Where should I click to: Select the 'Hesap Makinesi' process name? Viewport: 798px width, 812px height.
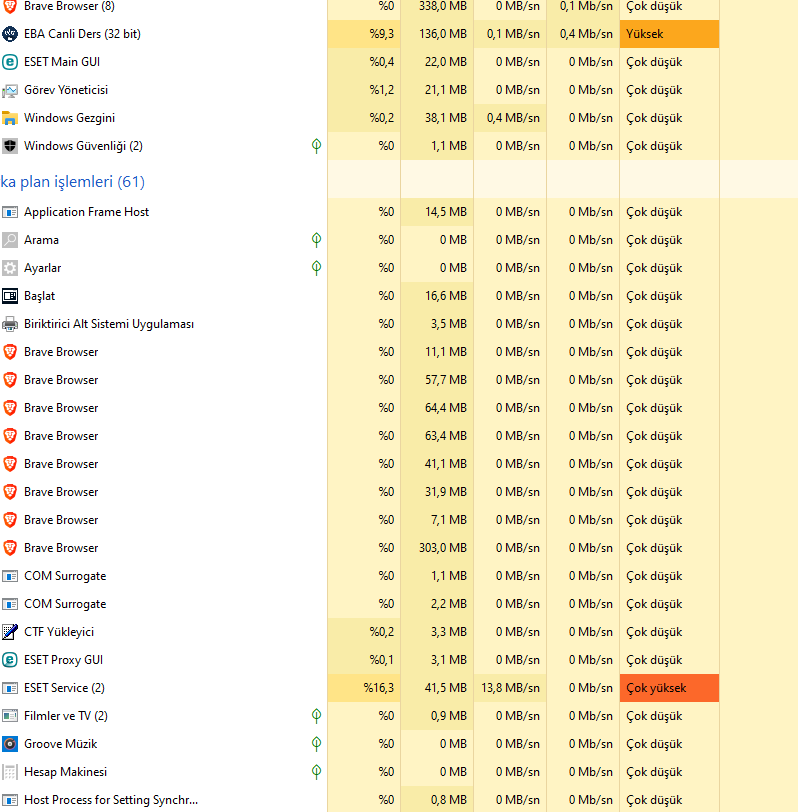[65, 772]
